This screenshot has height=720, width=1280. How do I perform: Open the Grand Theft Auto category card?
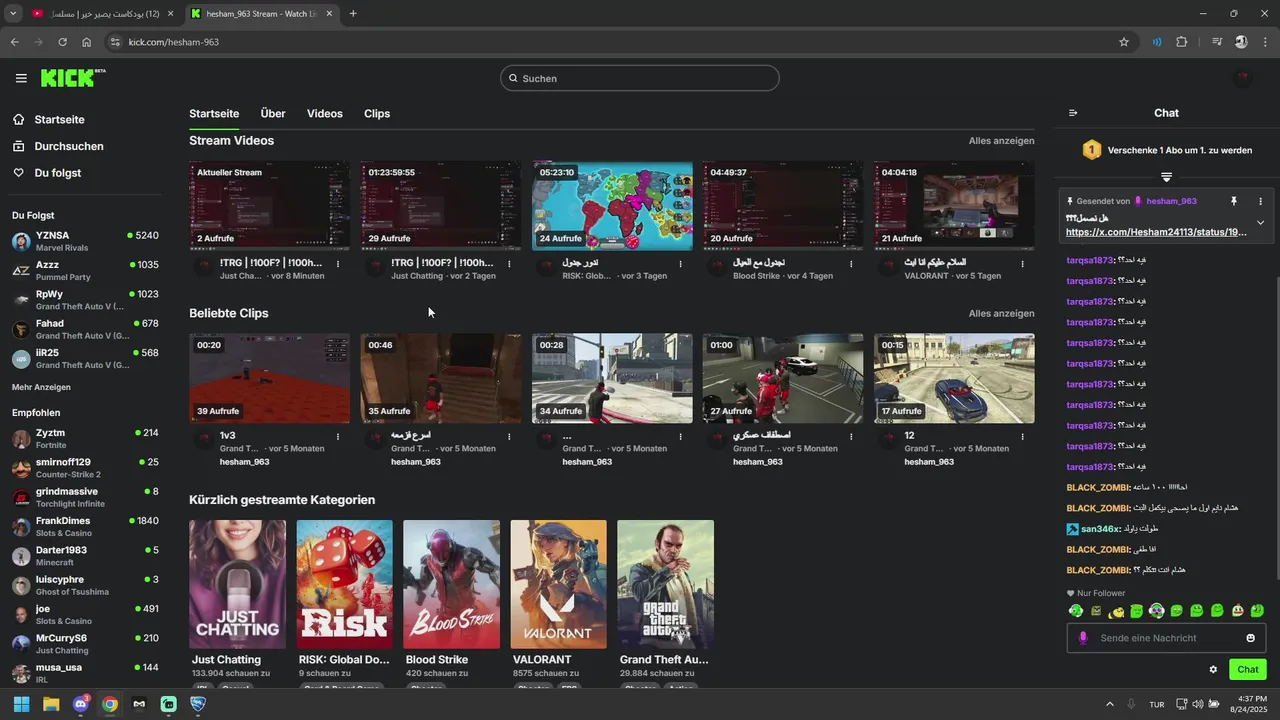tap(665, 584)
